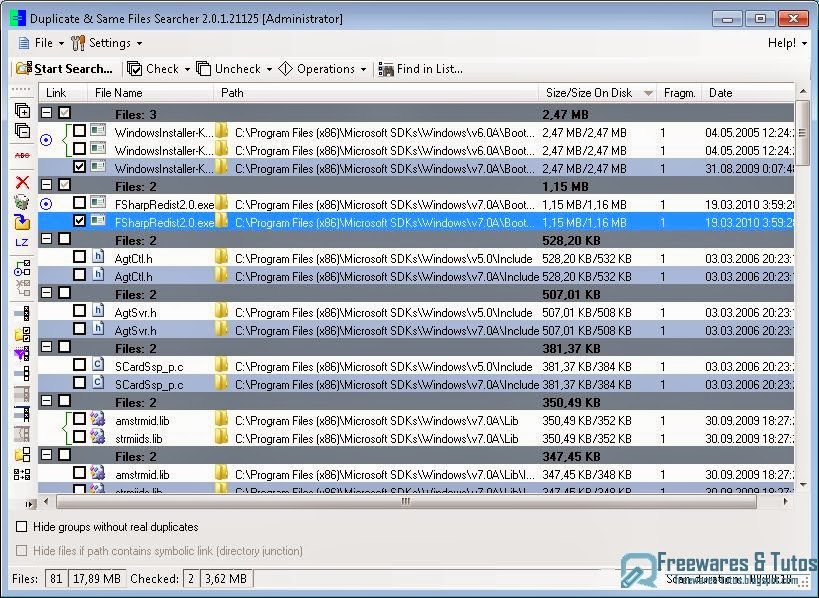The width and height of the screenshot is (819, 598).
Task: Sort by the Path column header
Action: (x=376, y=93)
